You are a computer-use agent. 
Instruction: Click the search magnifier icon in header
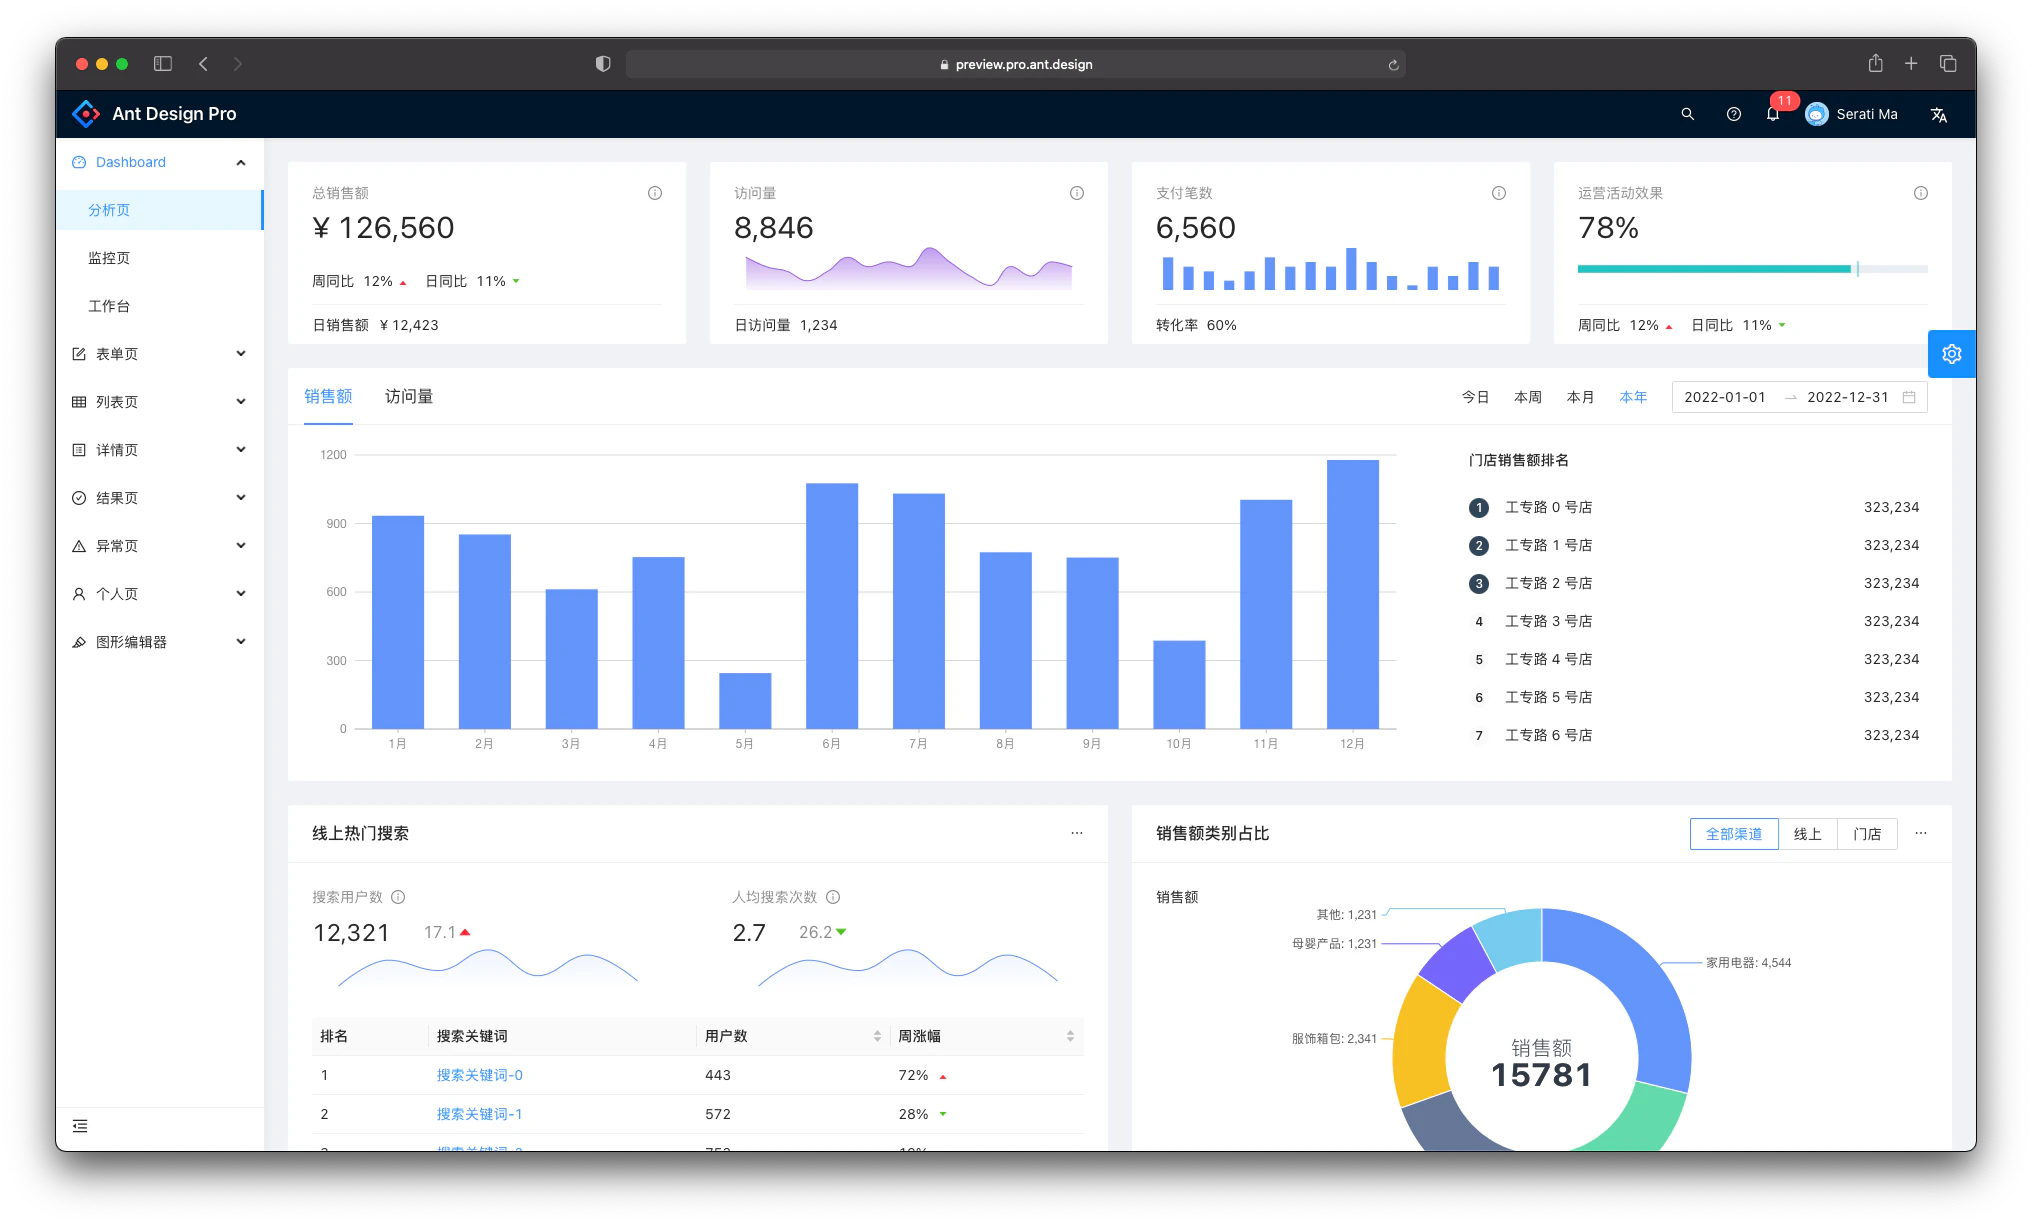click(x=1687, y=114)
